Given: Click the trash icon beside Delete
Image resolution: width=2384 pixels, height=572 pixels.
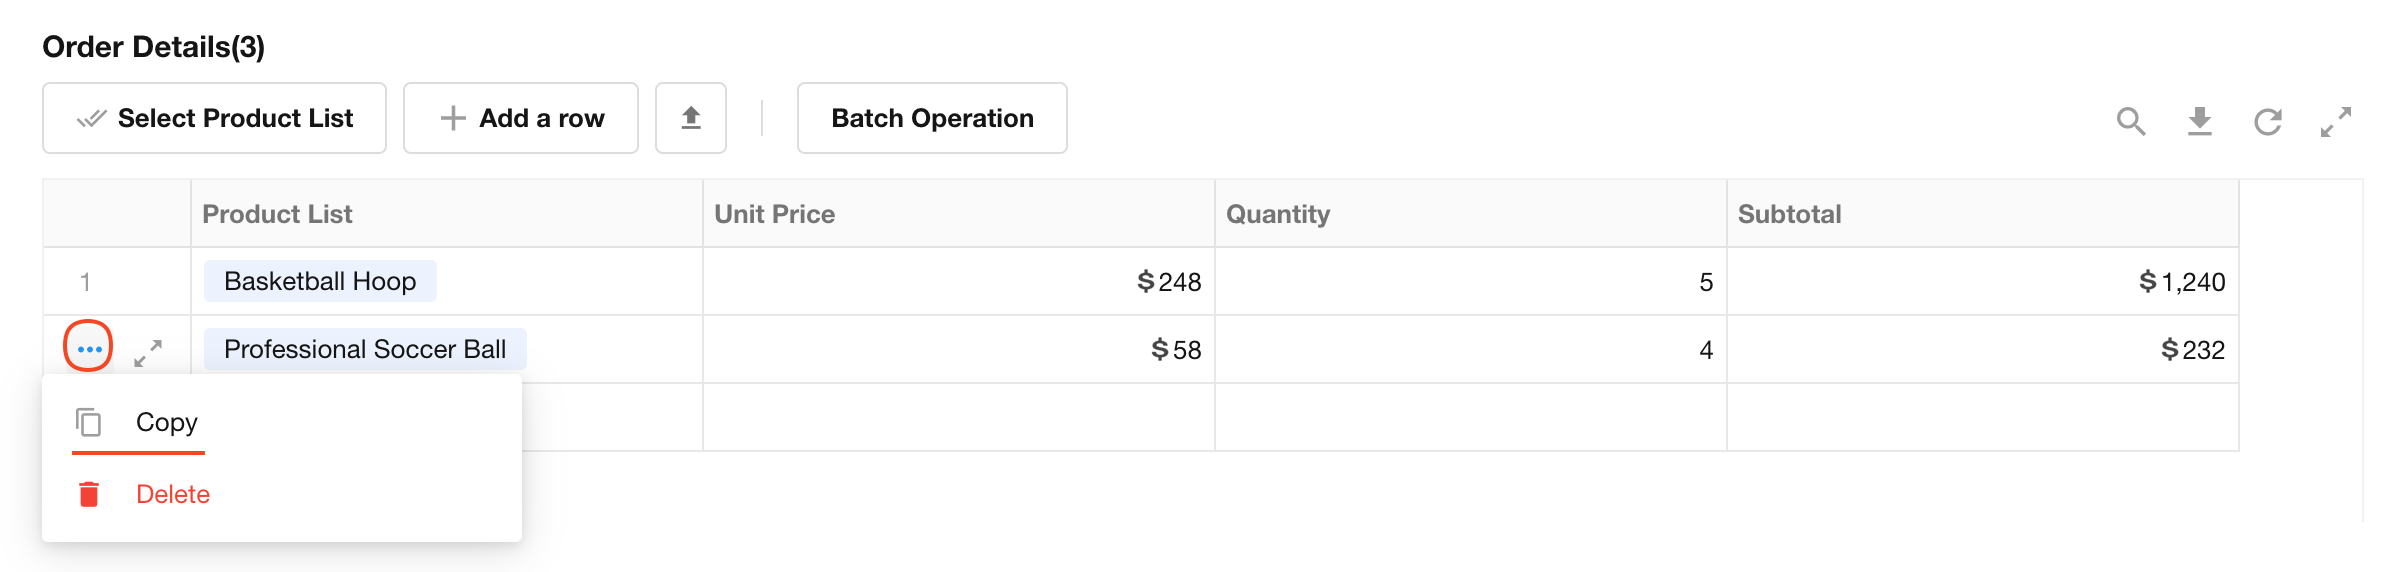Looking at the screenshot, I should pyautogui.click(x=89, y=494).
